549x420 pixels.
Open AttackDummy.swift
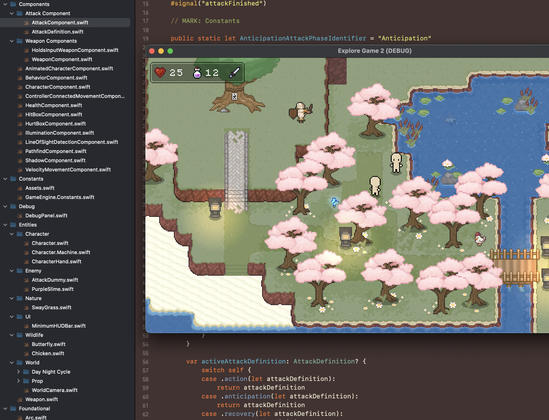pos(55,280)
